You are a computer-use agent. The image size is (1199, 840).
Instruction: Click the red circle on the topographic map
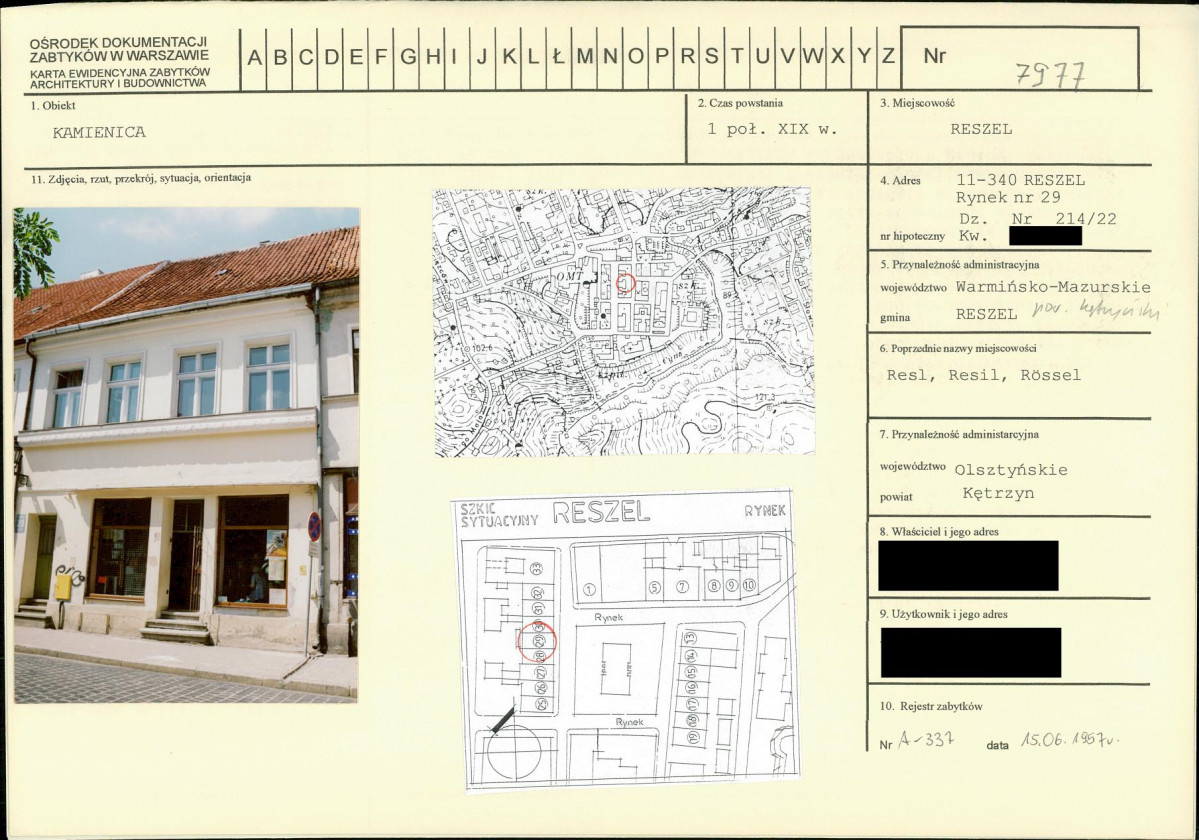pyautogui.click(x=625, y=284)
